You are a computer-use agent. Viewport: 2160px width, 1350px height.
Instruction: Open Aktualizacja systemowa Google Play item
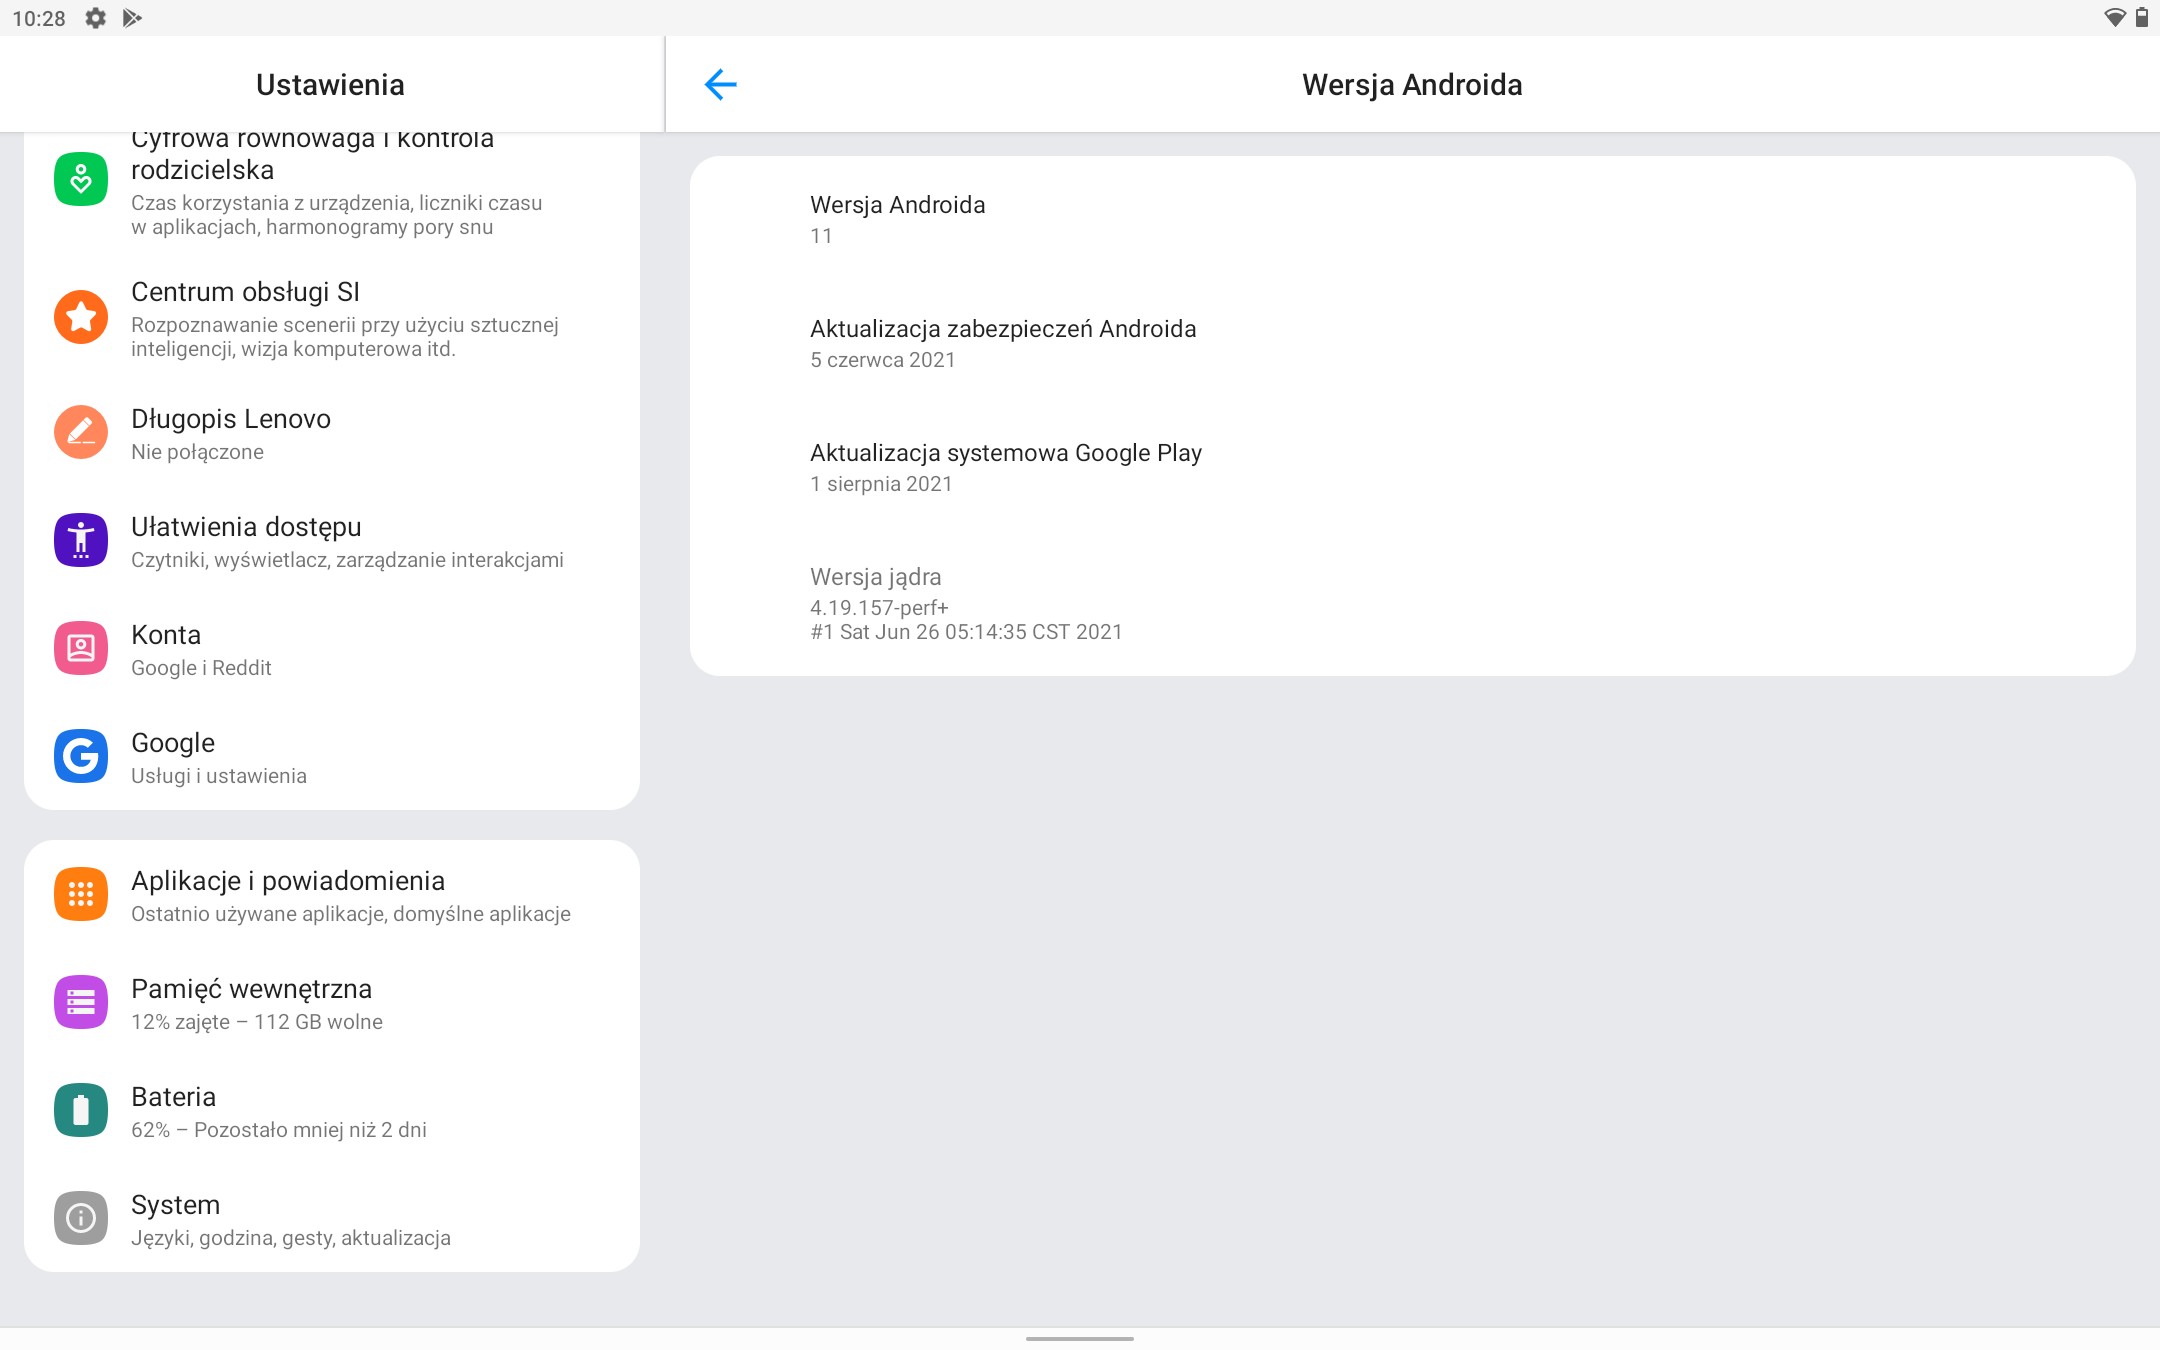point(1412,467)
